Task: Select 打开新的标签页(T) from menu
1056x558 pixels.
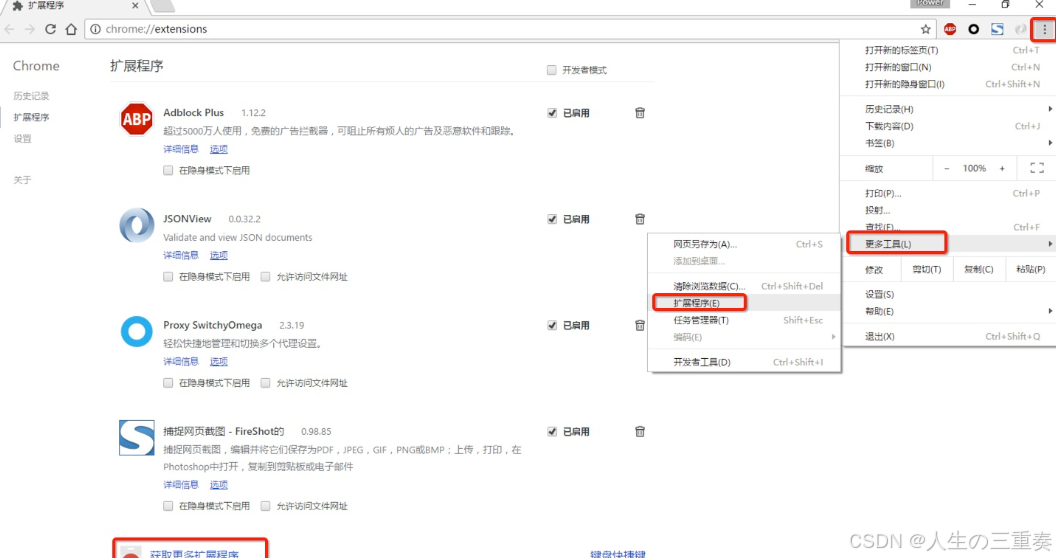Action: (x=948, y=50)
